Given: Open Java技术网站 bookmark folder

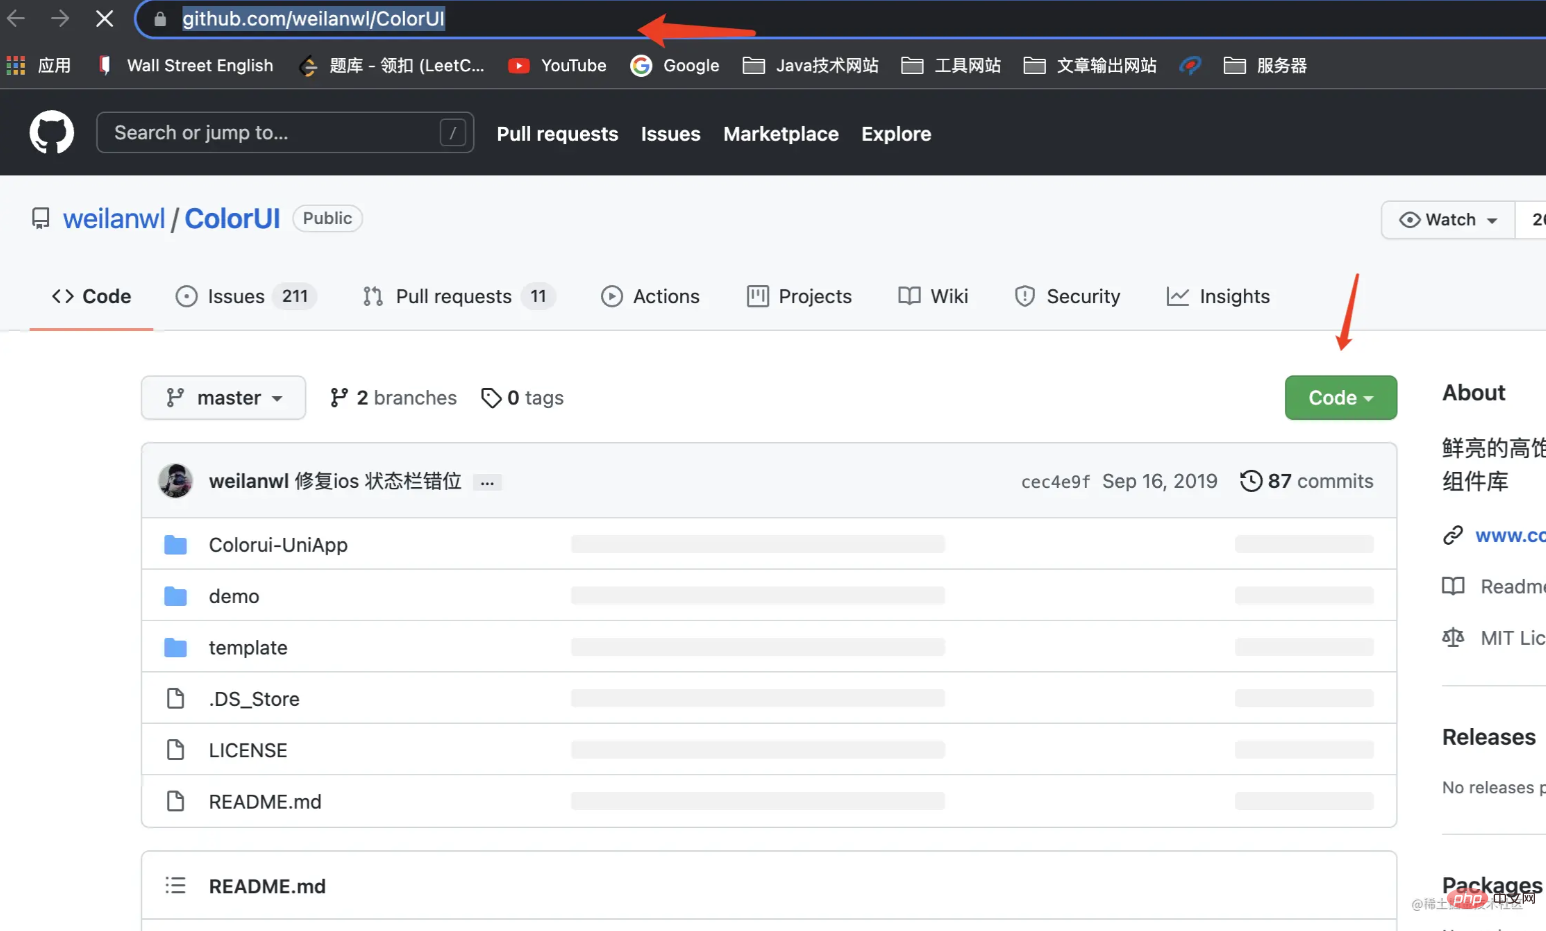Looking at the screenshot, I should [811, 65].
